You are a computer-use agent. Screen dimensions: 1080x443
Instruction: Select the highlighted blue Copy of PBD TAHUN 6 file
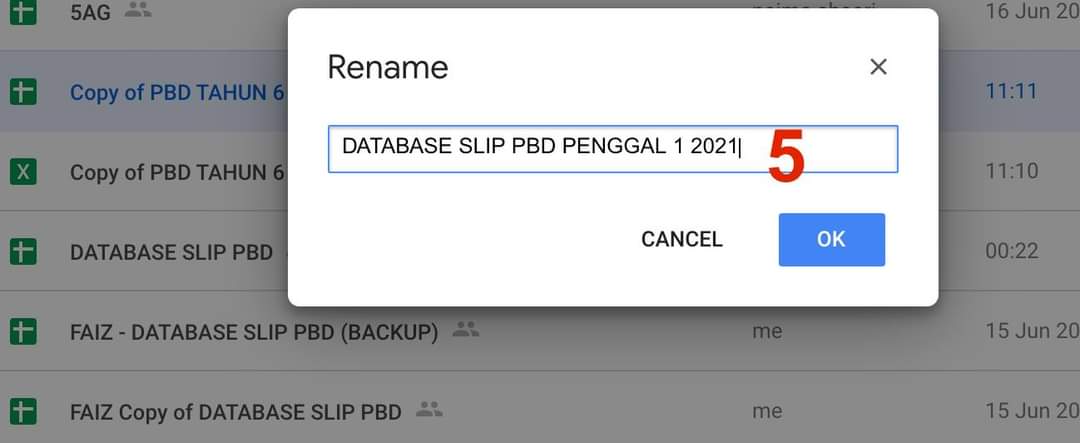coord(176,93)
